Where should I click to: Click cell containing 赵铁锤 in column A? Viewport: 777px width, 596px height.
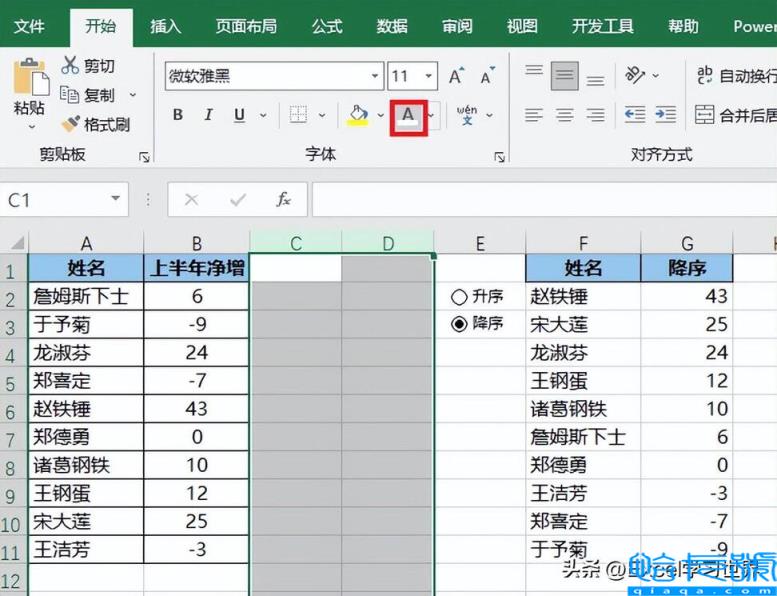pos(86,409)
